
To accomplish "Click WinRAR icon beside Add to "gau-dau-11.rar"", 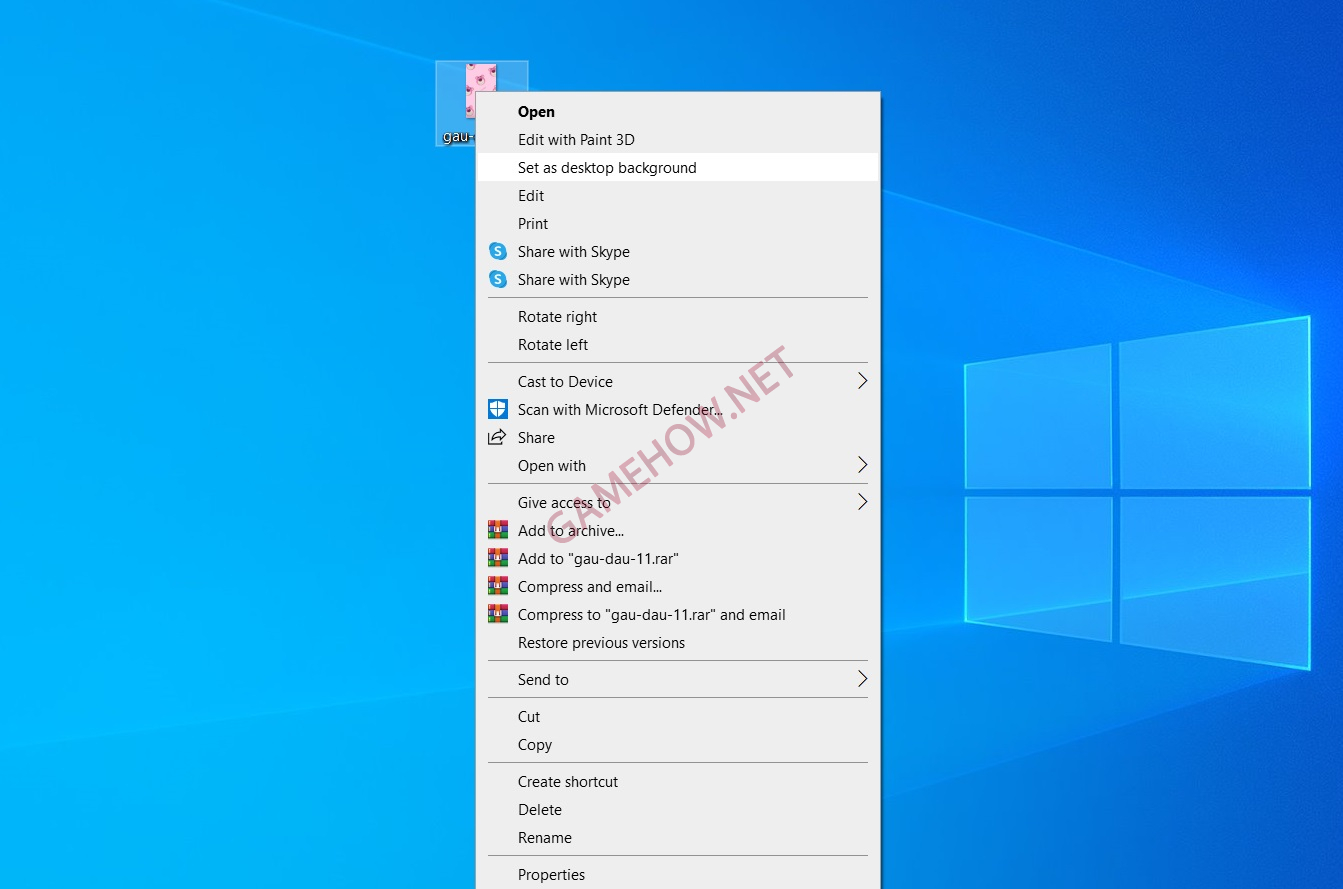I will [497, 558].
